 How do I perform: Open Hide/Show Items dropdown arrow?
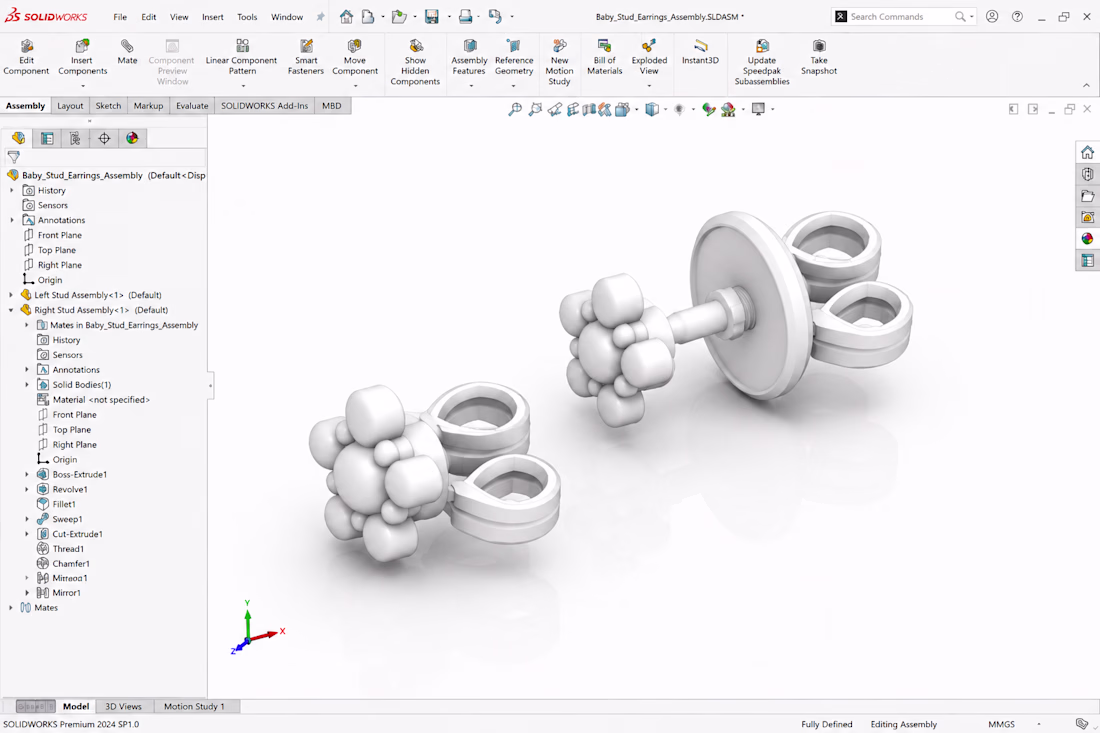click(693, 109)
